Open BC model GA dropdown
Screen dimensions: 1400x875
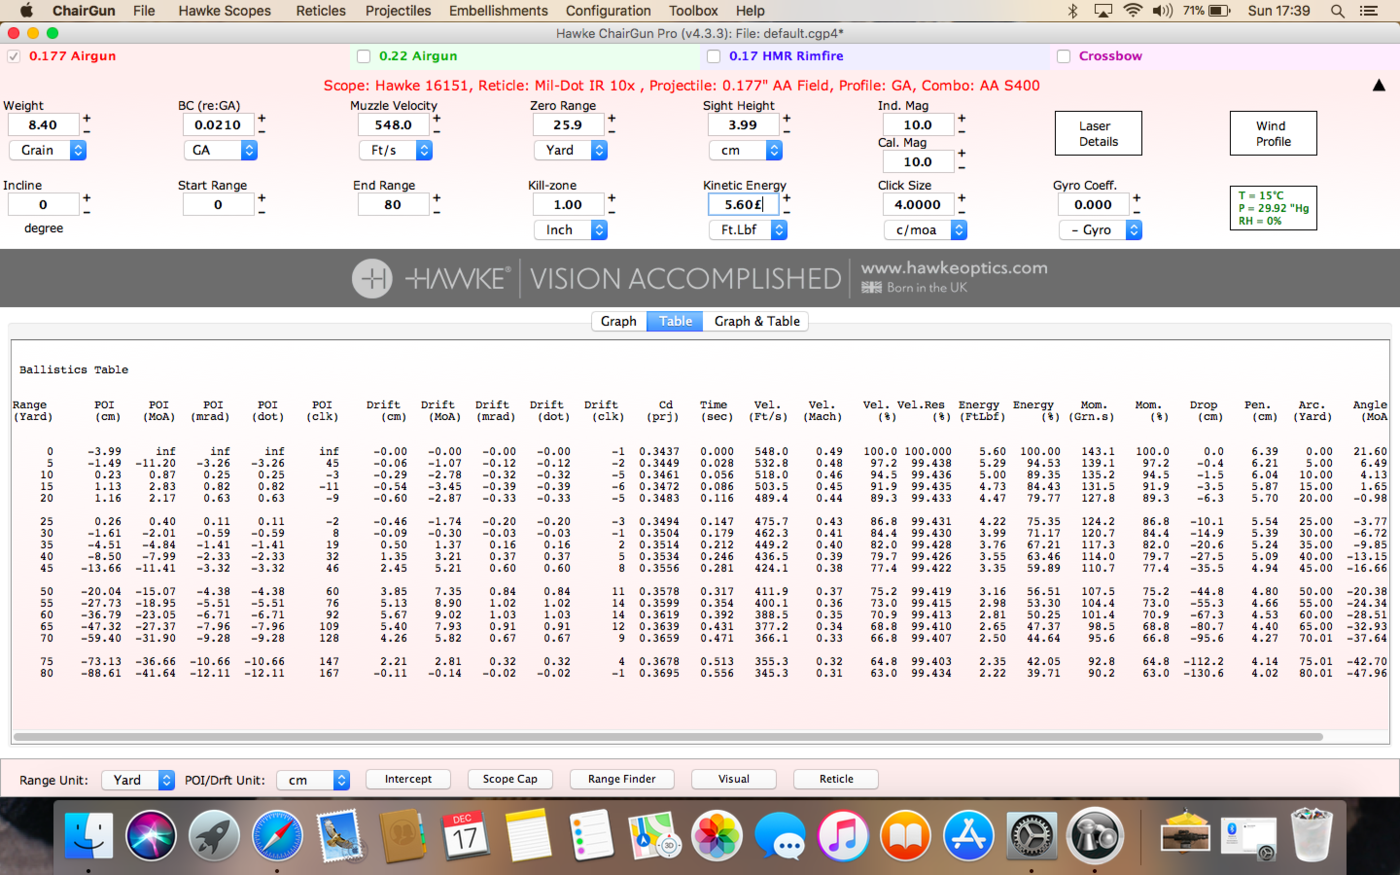pyautogui.click(x=220, y=150)
